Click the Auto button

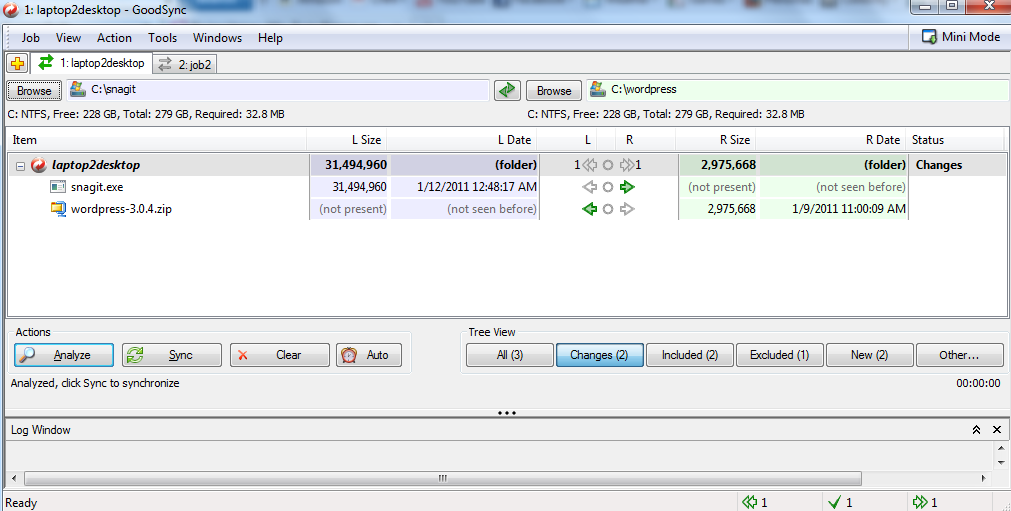tap(369, 355)
